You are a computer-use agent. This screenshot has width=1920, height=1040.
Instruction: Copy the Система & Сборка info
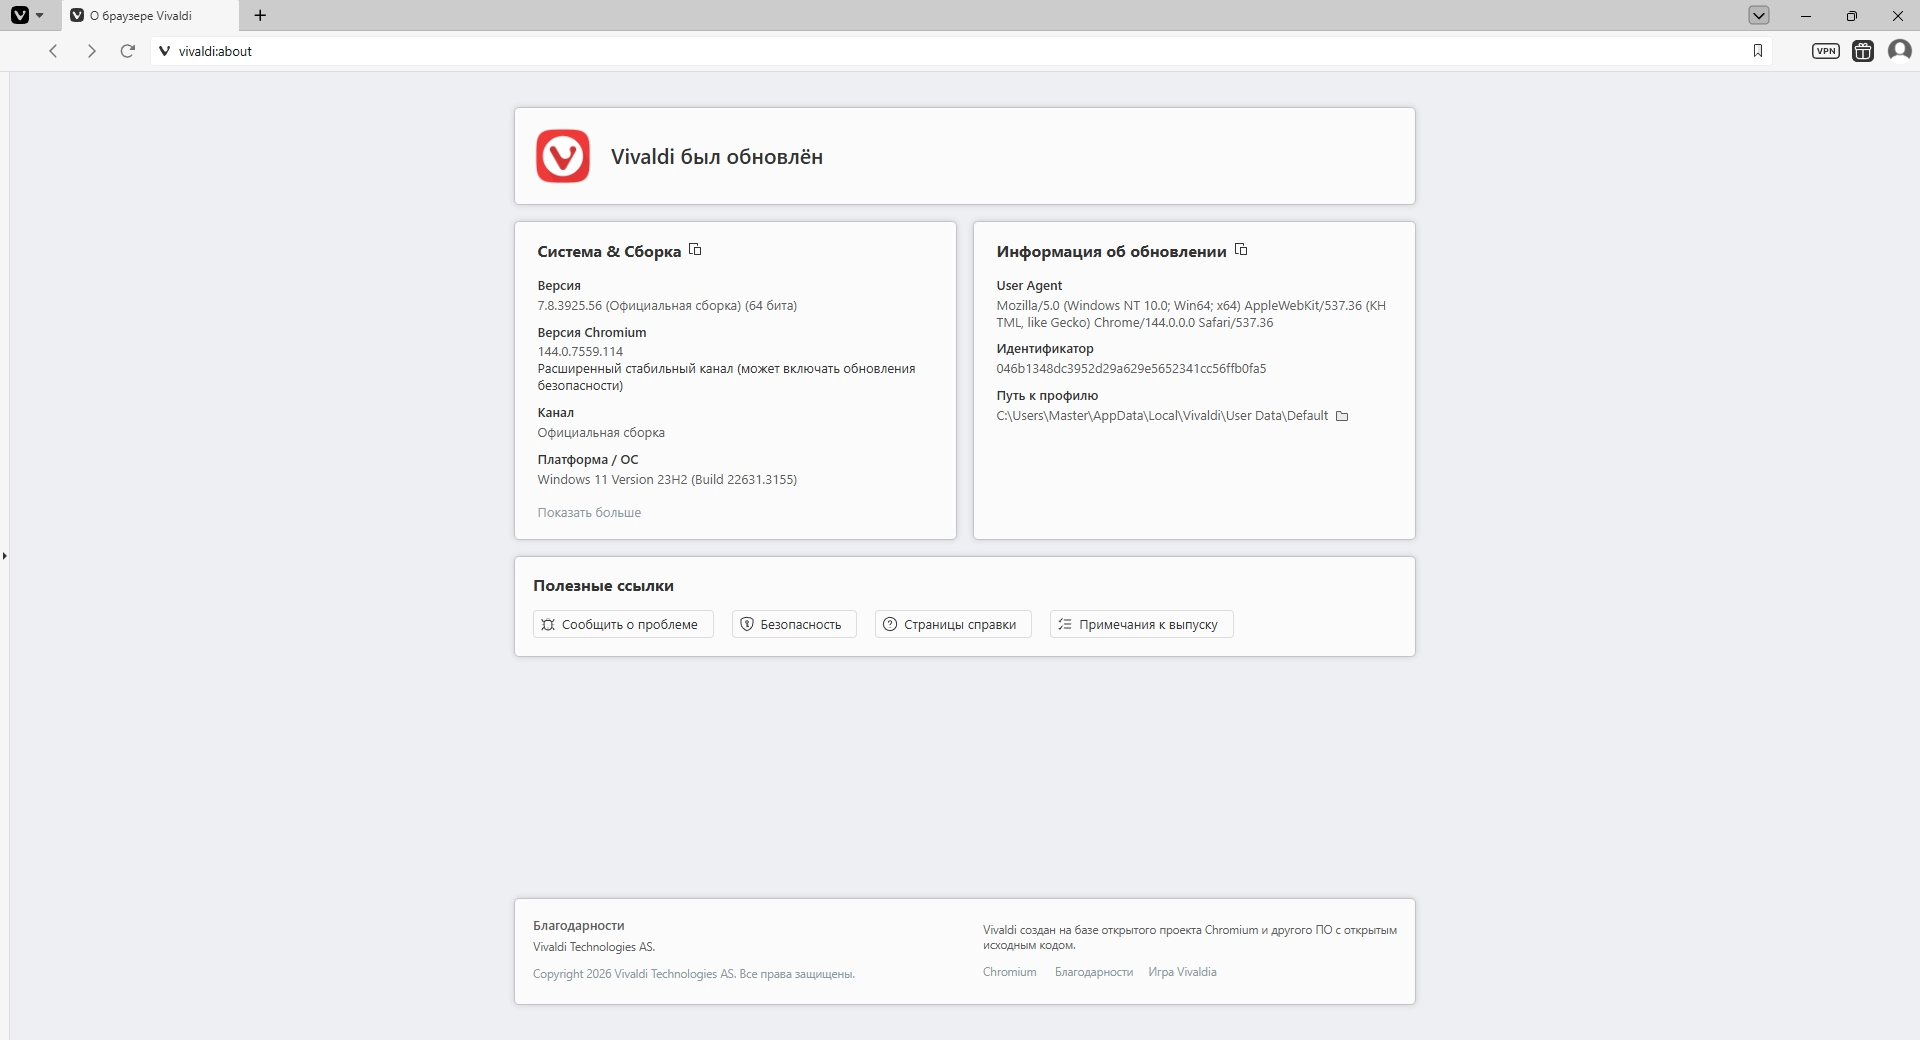point(695,250)
